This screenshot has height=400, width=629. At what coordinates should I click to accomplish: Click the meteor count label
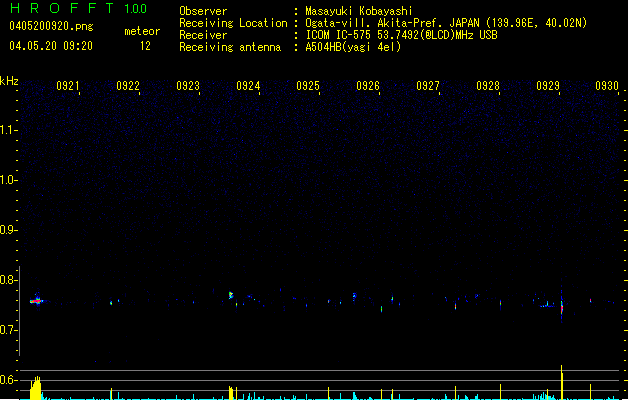pyautogui.click(x=142, y=31)
